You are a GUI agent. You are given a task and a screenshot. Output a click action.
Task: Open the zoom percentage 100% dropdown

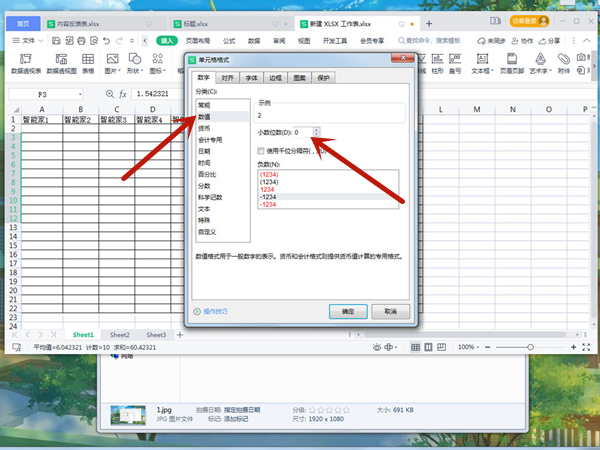click(468, 346)
